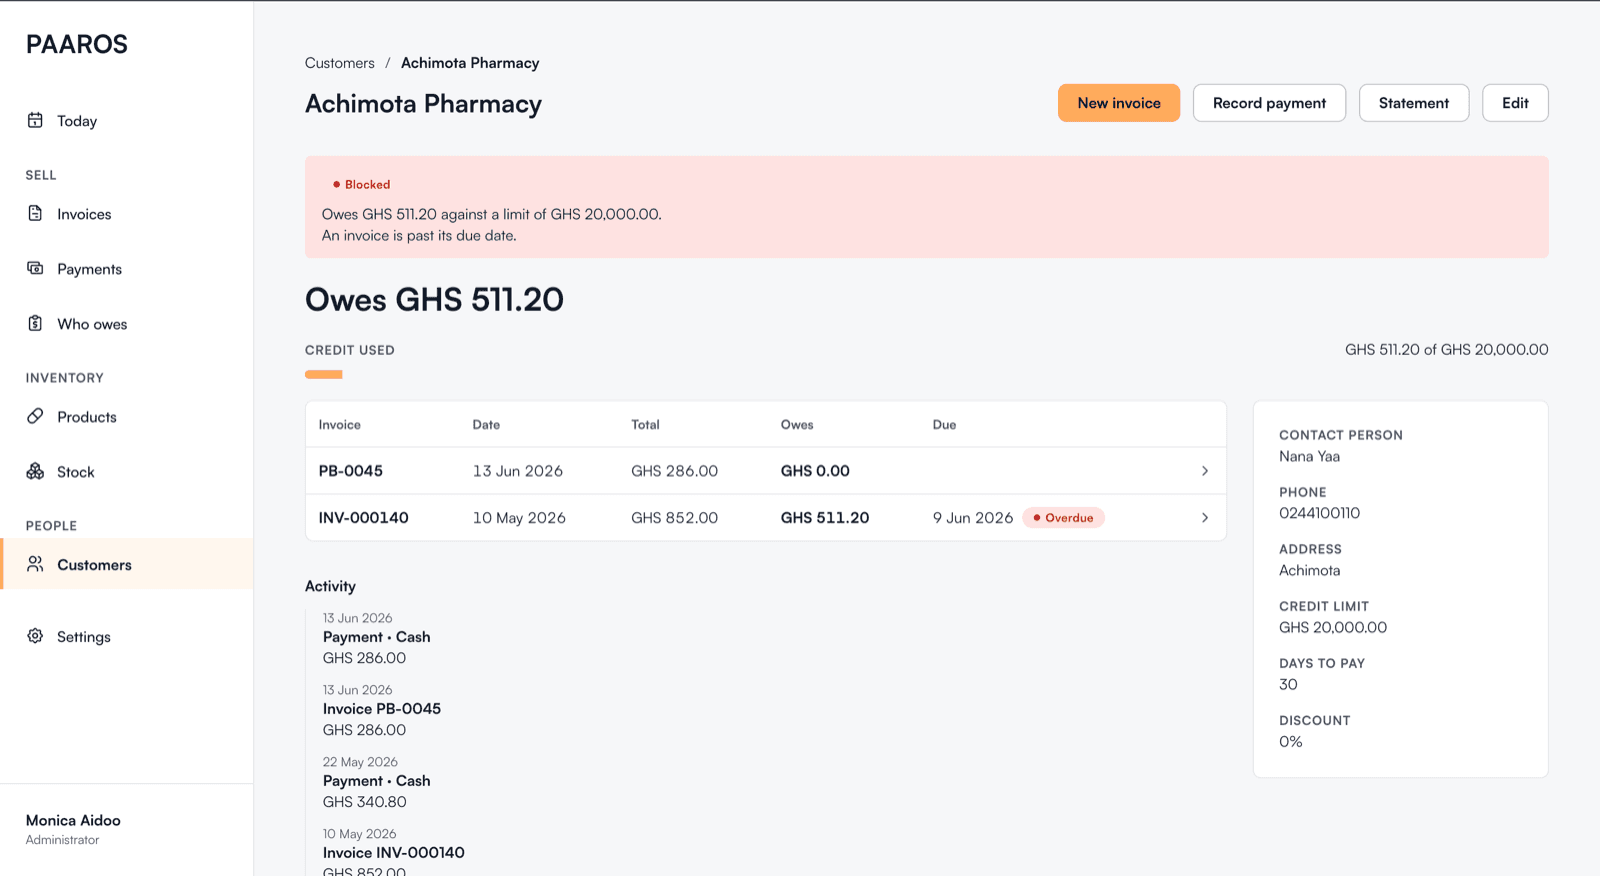The height and width of the screenshot is (876, 1600).
Task: Expand the PB-0045 row chevron
Action: (1205, 471)
